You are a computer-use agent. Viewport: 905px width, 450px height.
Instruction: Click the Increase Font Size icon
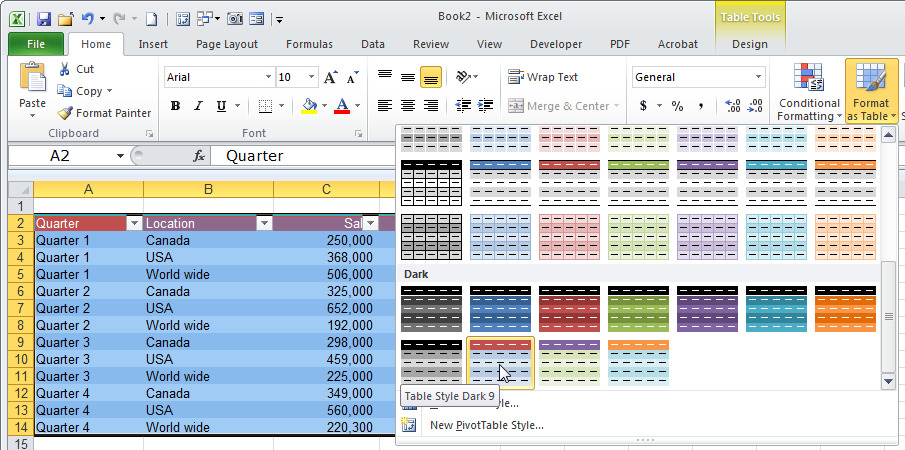(330, 77)
